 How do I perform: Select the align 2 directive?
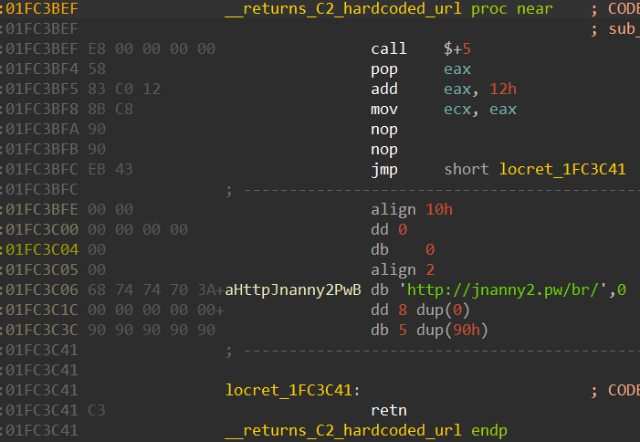pyautogui.click(x=402, y=270)
